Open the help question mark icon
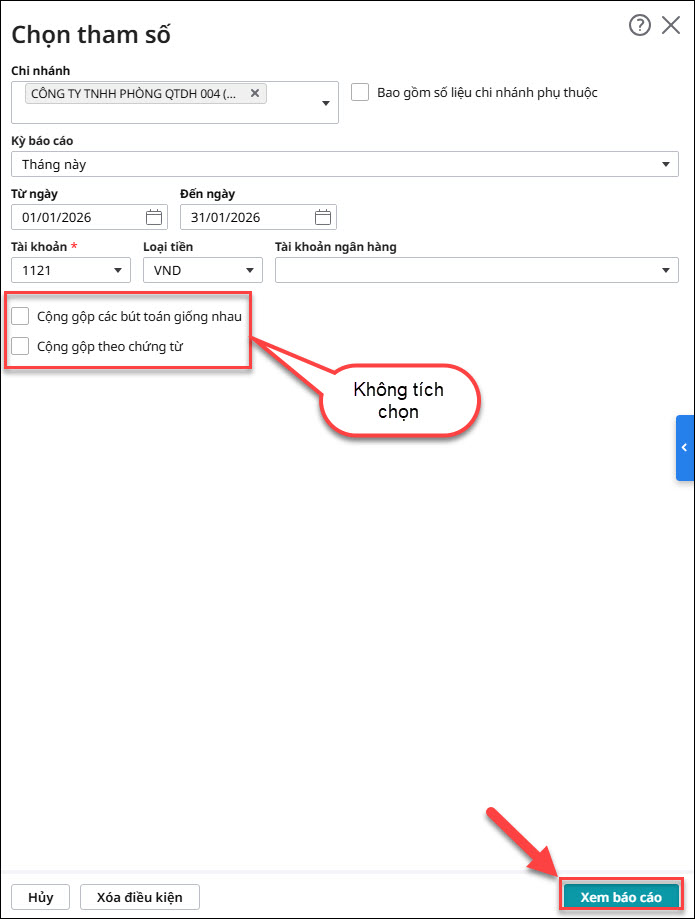 point(640,26)
